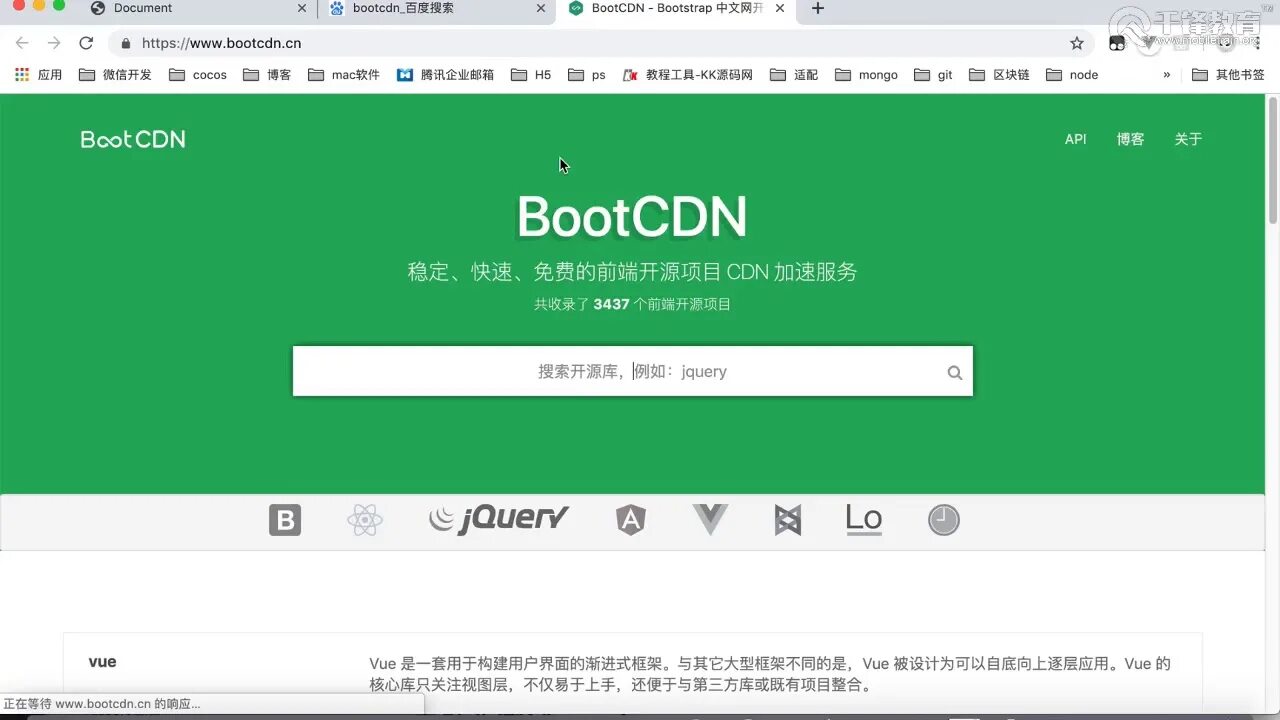1280x720 pixels.
Task: Open the Vue logo library
Action: point(710,520)
